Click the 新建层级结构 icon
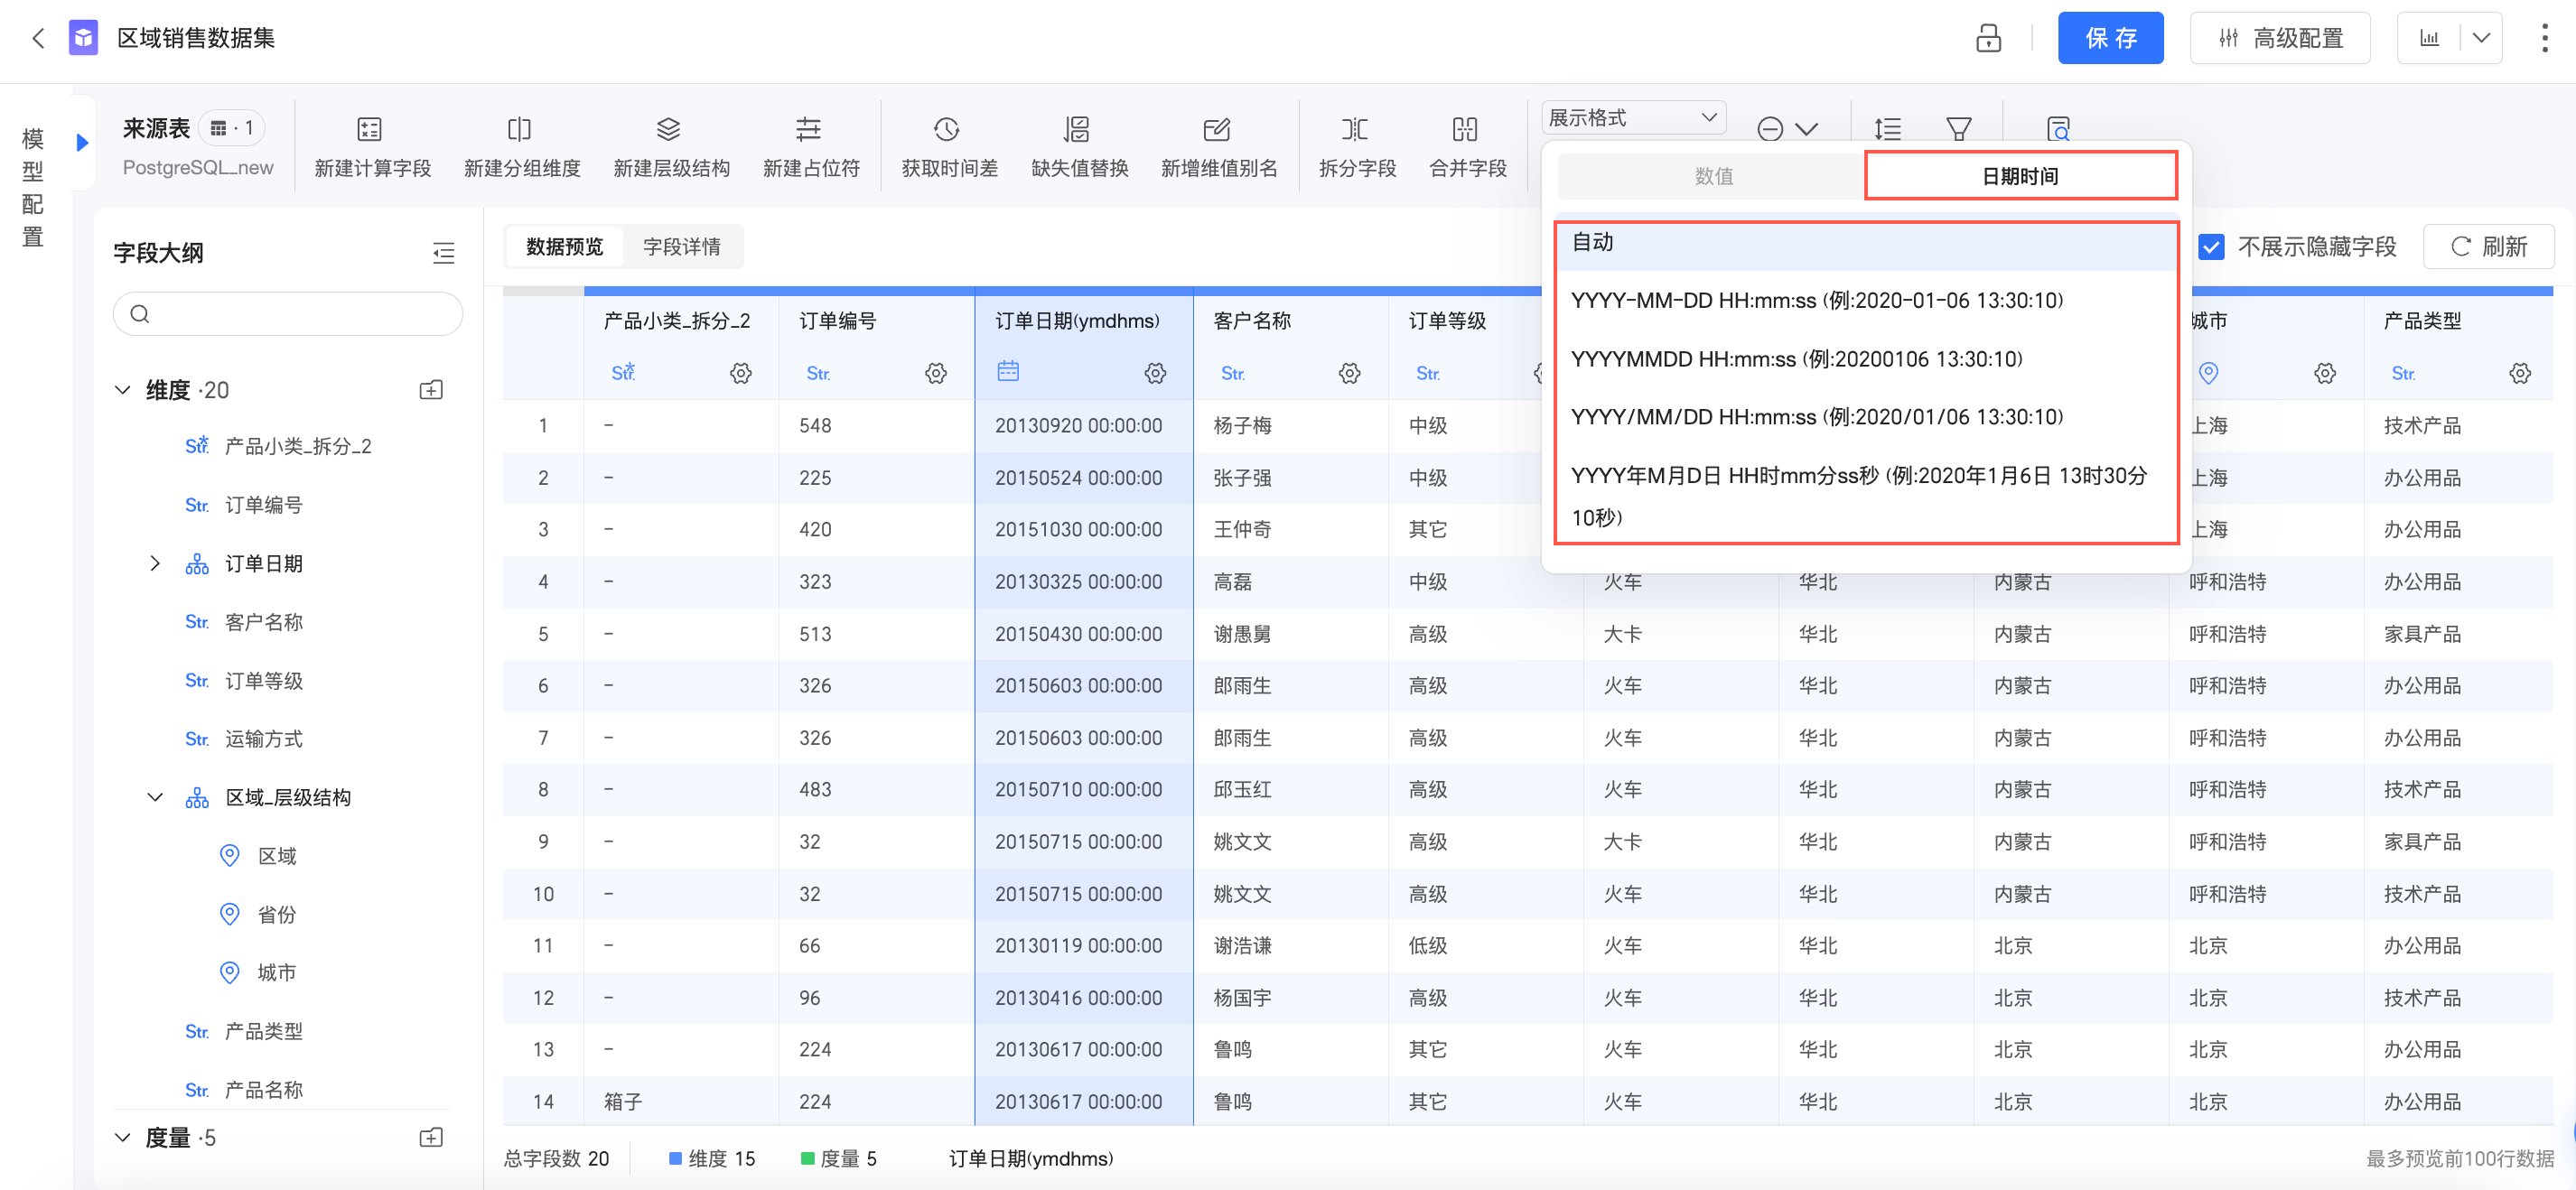 click(x=668, y=130)
